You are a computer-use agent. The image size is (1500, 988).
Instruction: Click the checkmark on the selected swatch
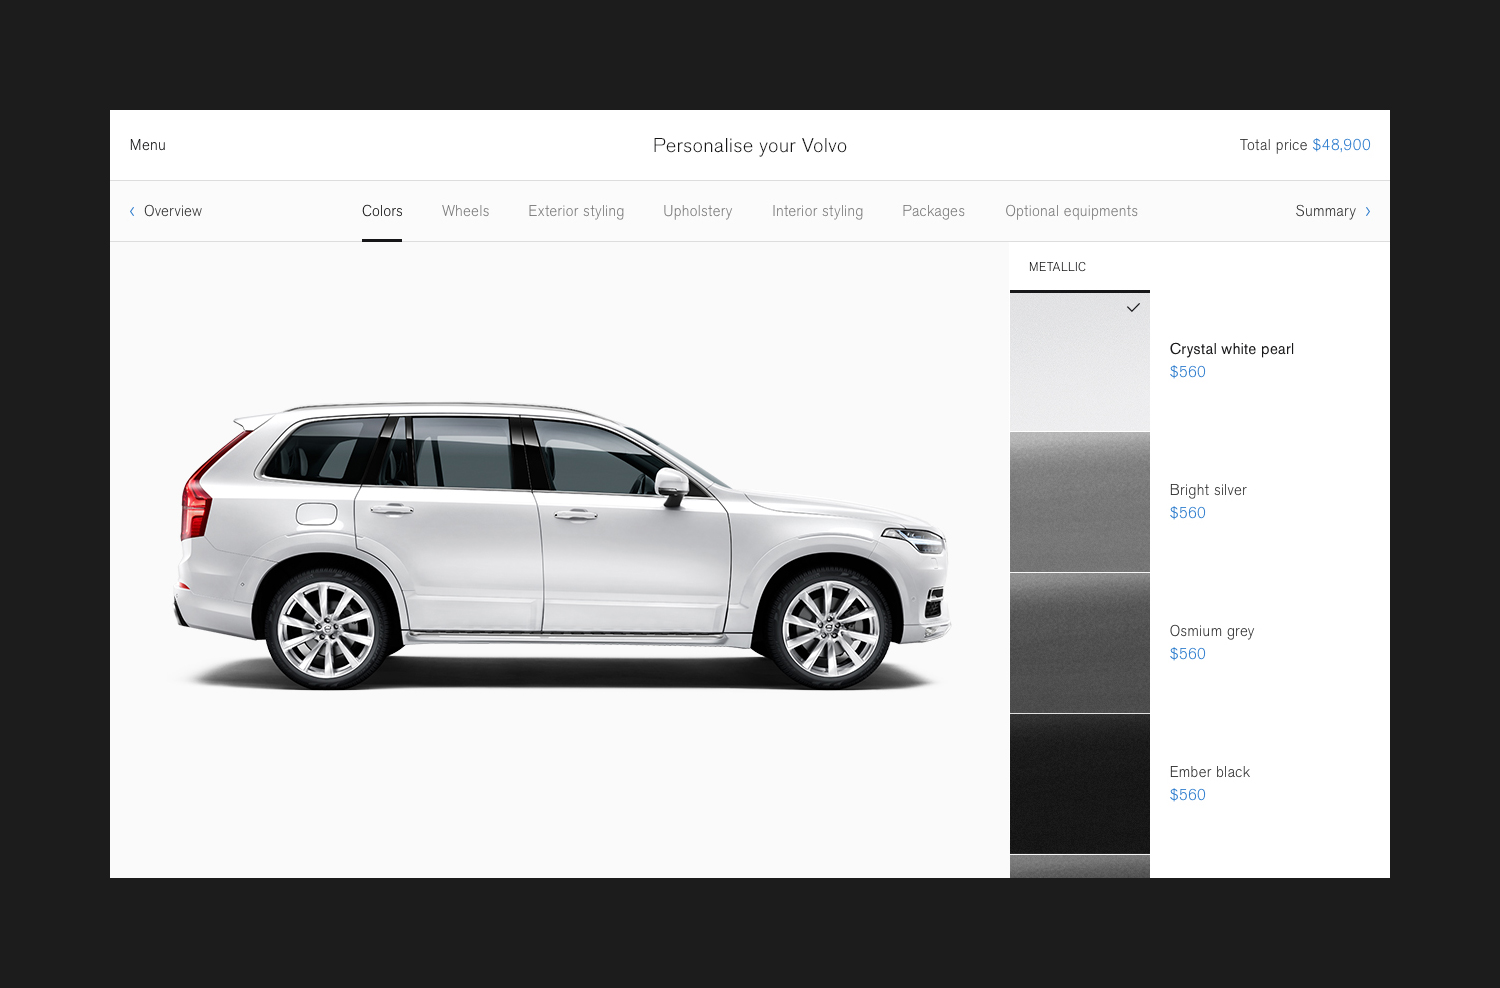[x=1133, y=308]
